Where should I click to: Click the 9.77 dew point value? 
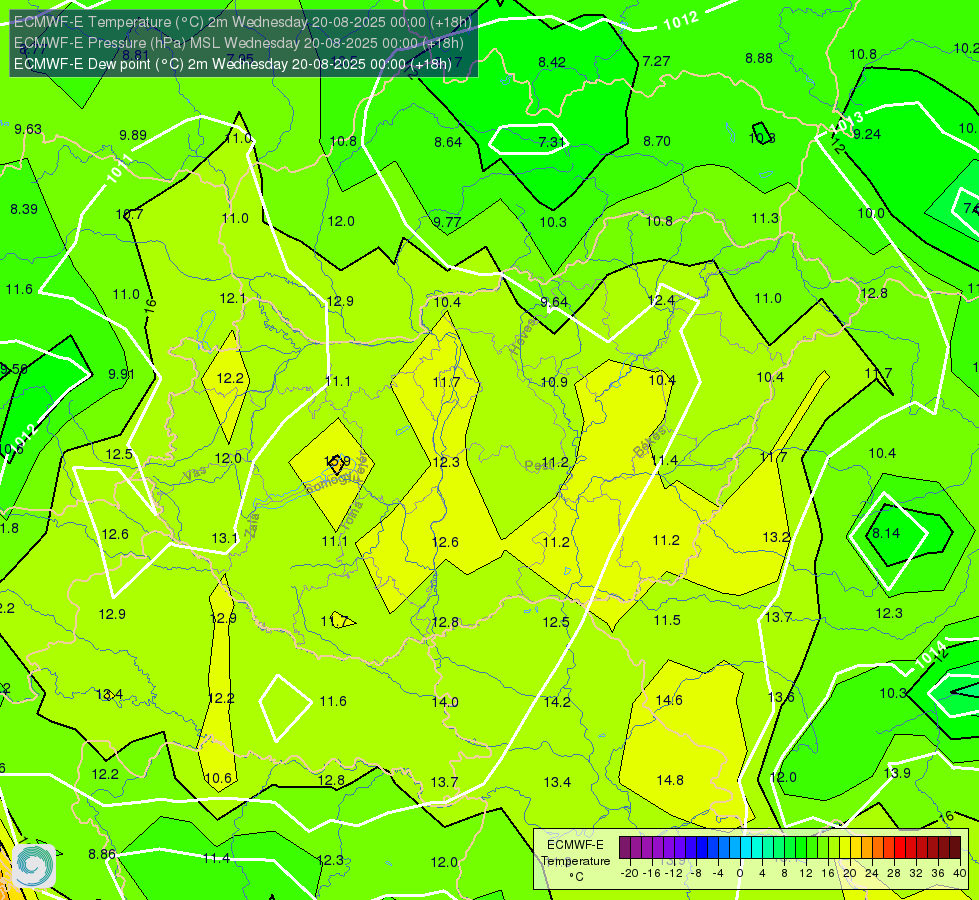tap(447, 222)
